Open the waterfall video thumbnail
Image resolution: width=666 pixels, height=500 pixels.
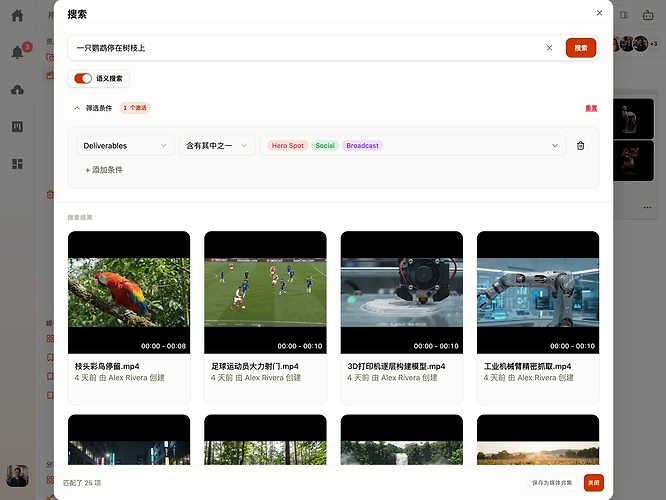(x=402, y=440)
